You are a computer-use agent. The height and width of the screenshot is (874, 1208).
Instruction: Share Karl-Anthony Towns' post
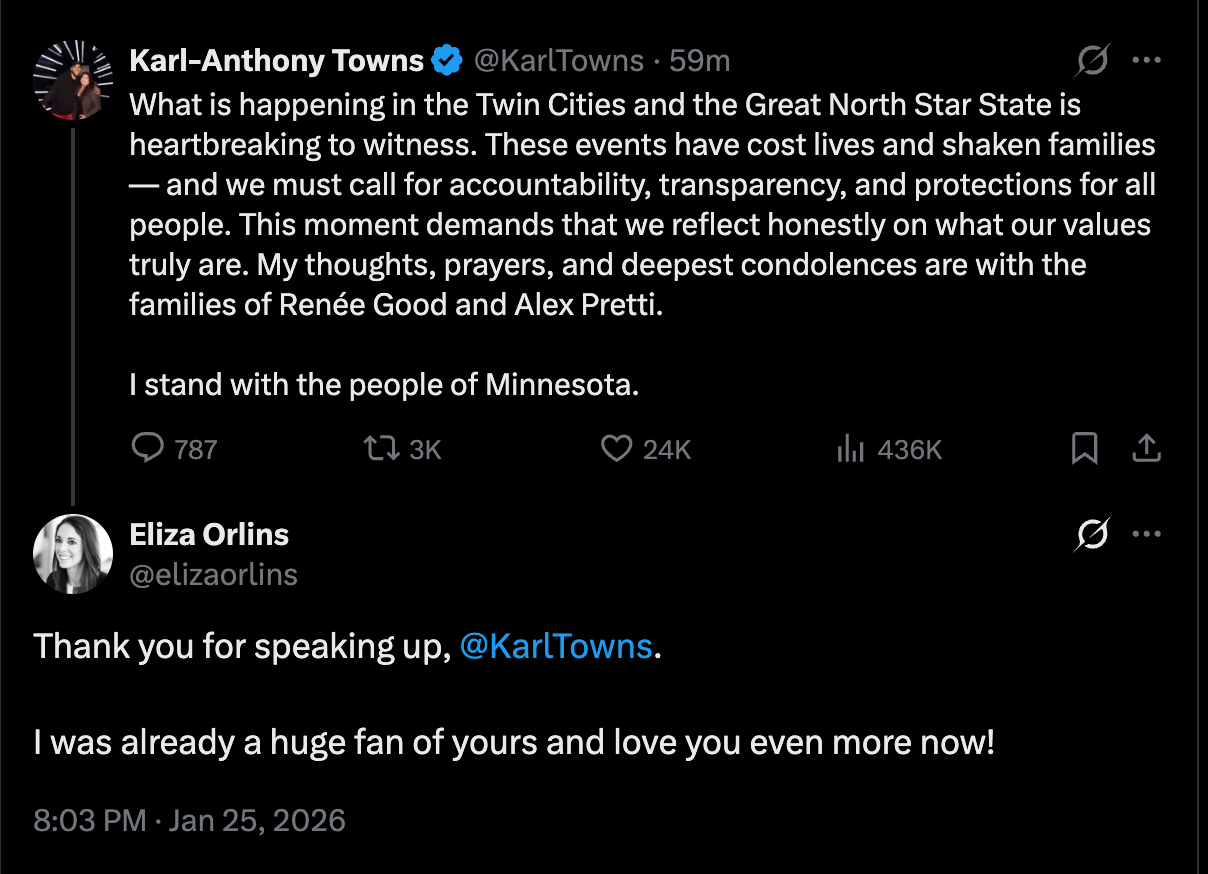point(1146,449)
